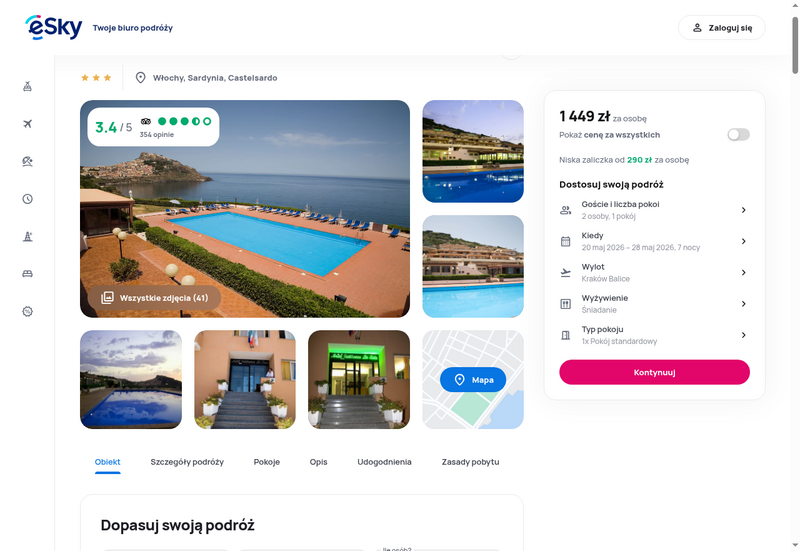Open the Mapa thumbnail

pos(473,380)
